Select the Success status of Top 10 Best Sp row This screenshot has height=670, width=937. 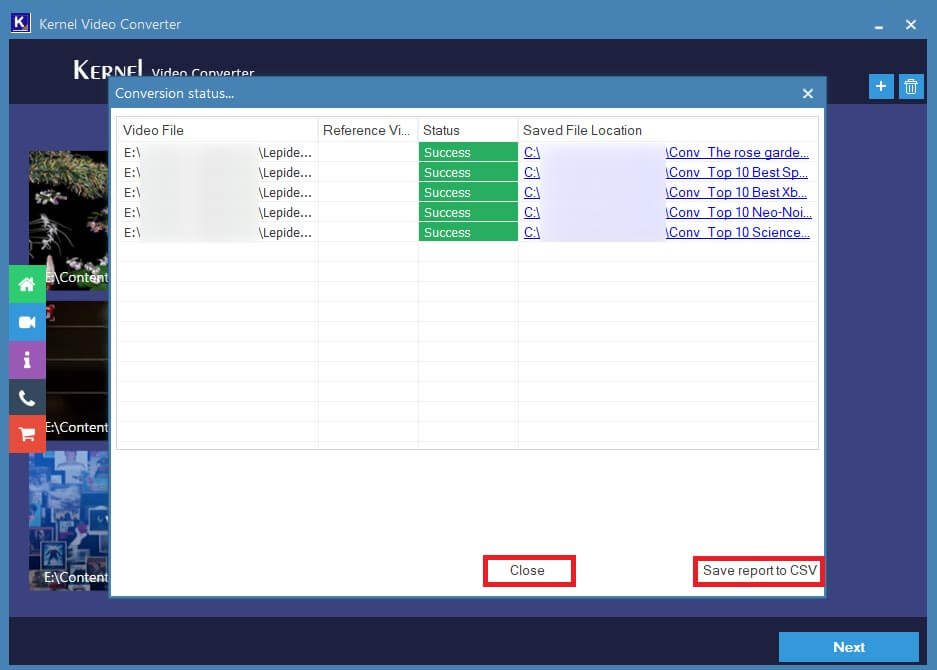click(x=468, y=173)
